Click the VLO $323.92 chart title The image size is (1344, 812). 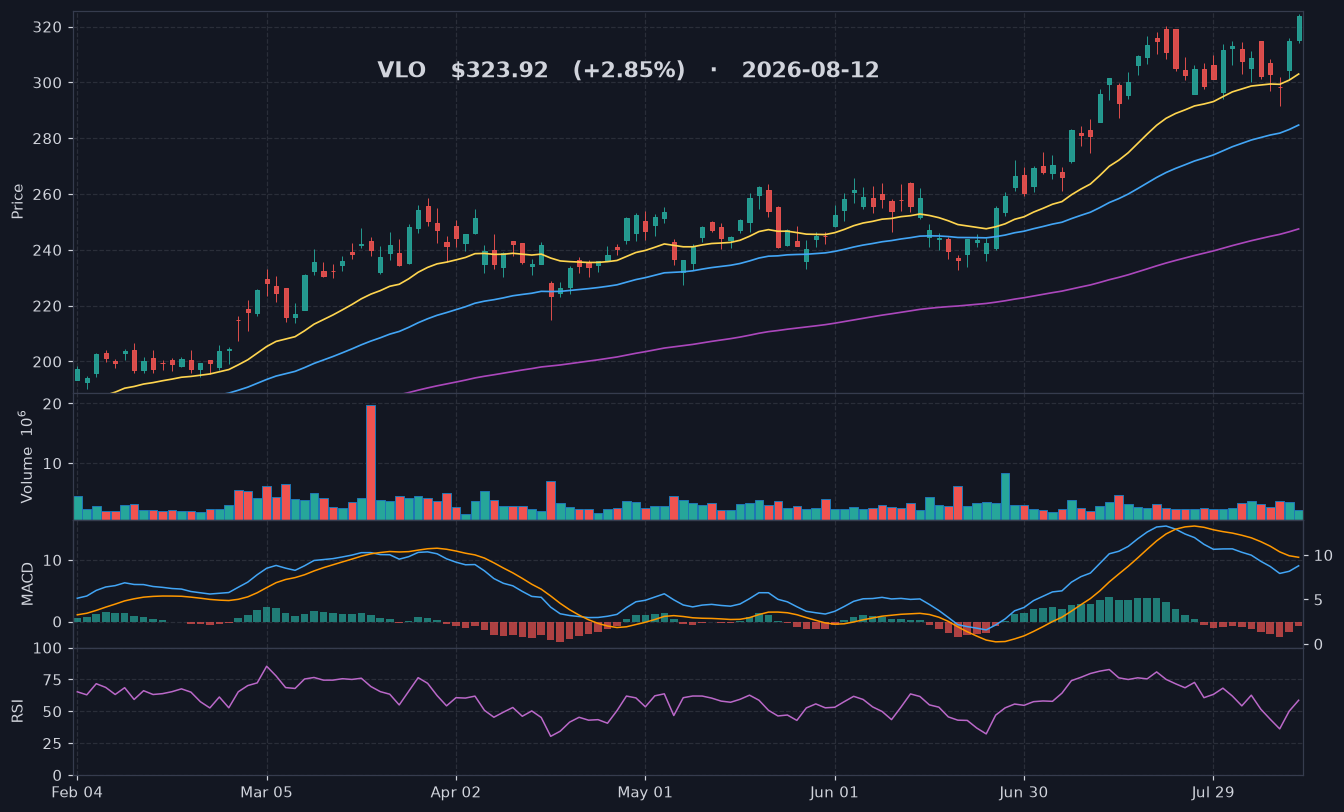point(628,71)
